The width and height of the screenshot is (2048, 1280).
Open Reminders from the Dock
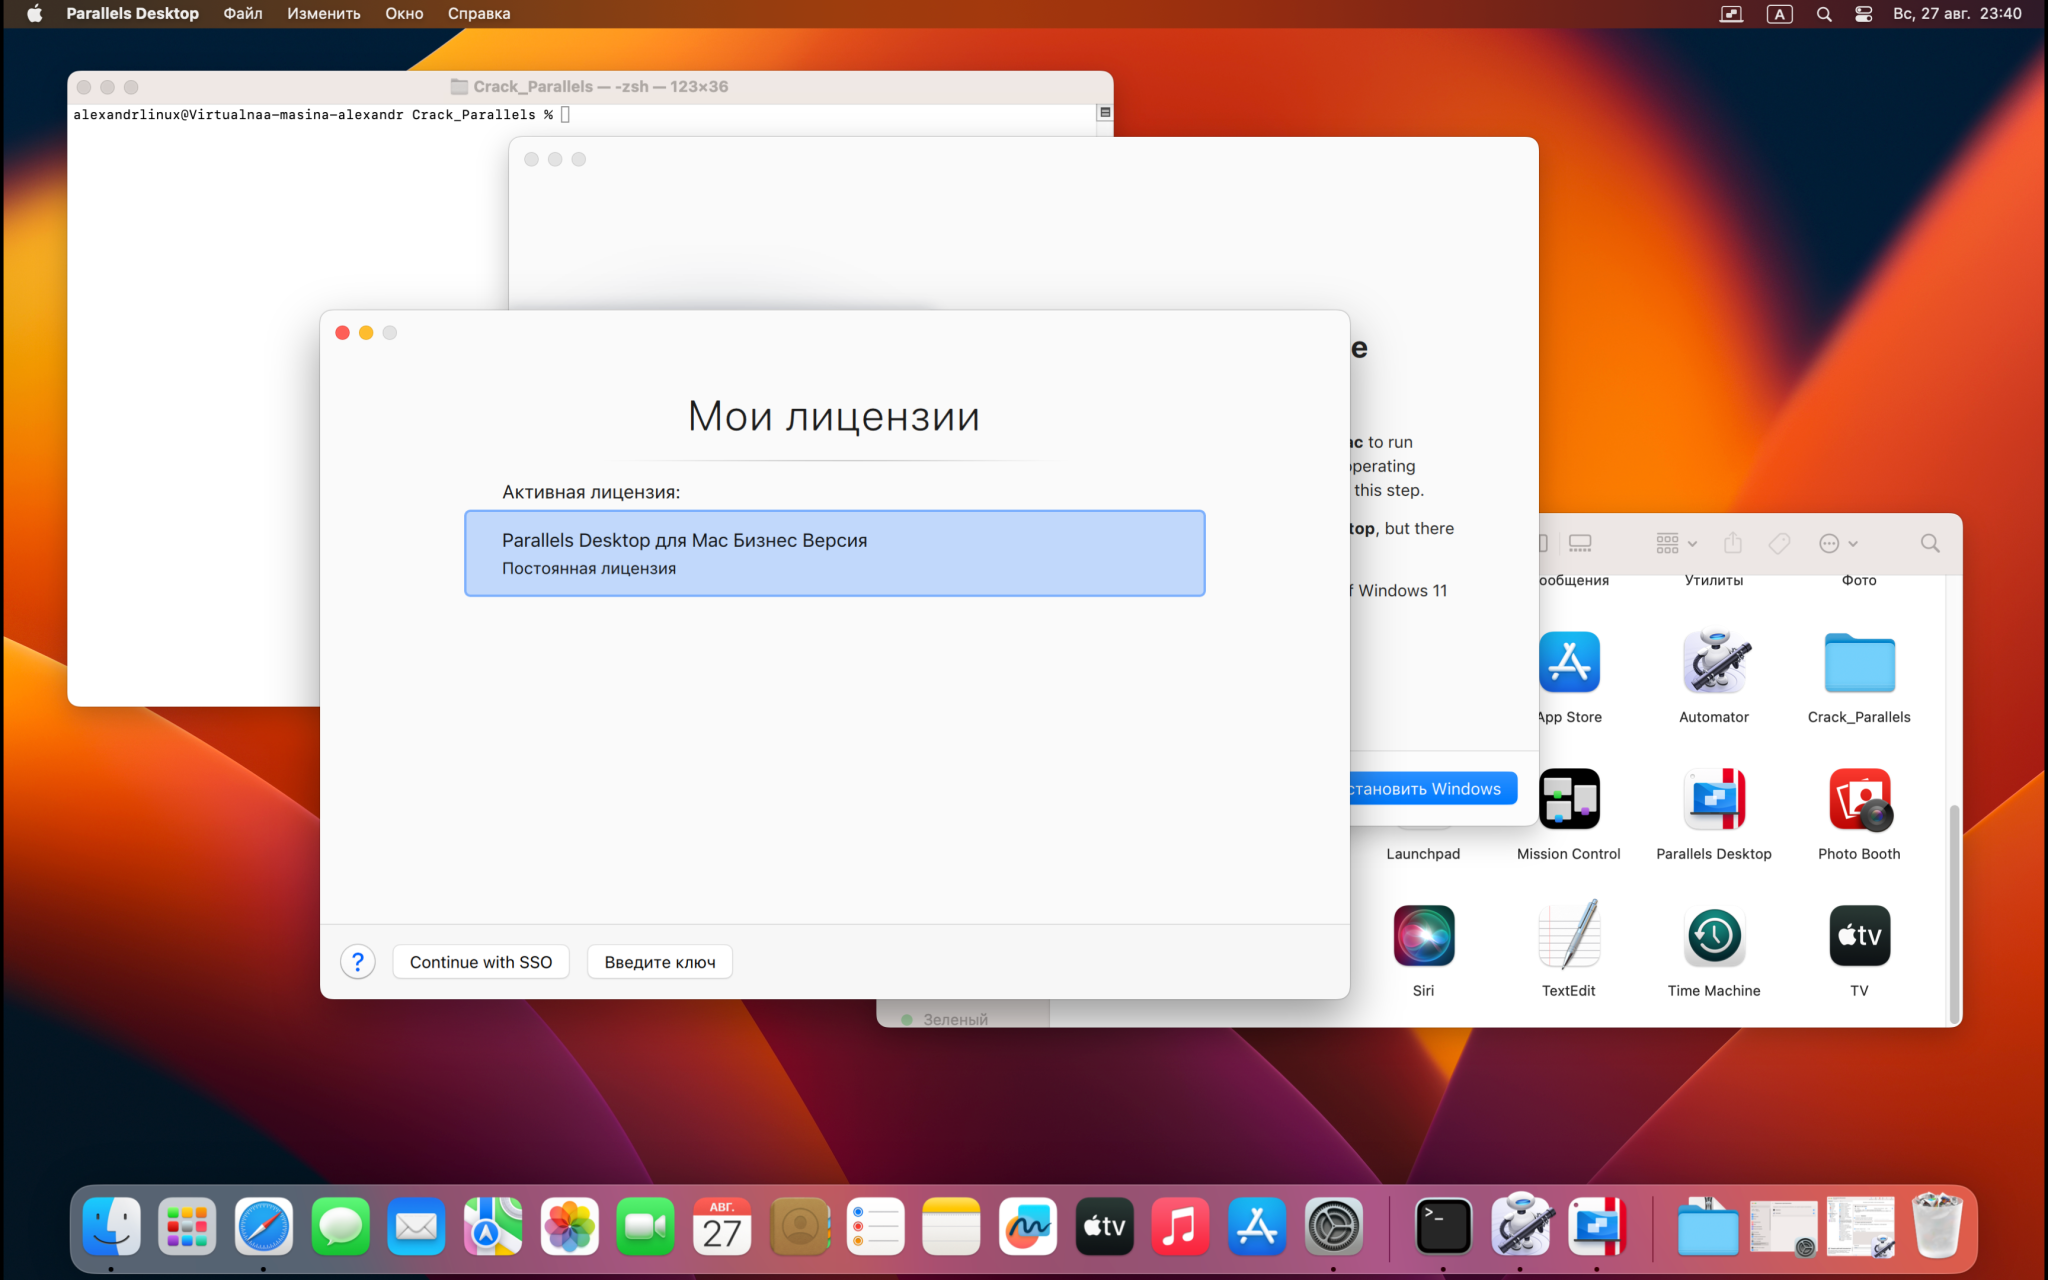(x=875, y=1226)
